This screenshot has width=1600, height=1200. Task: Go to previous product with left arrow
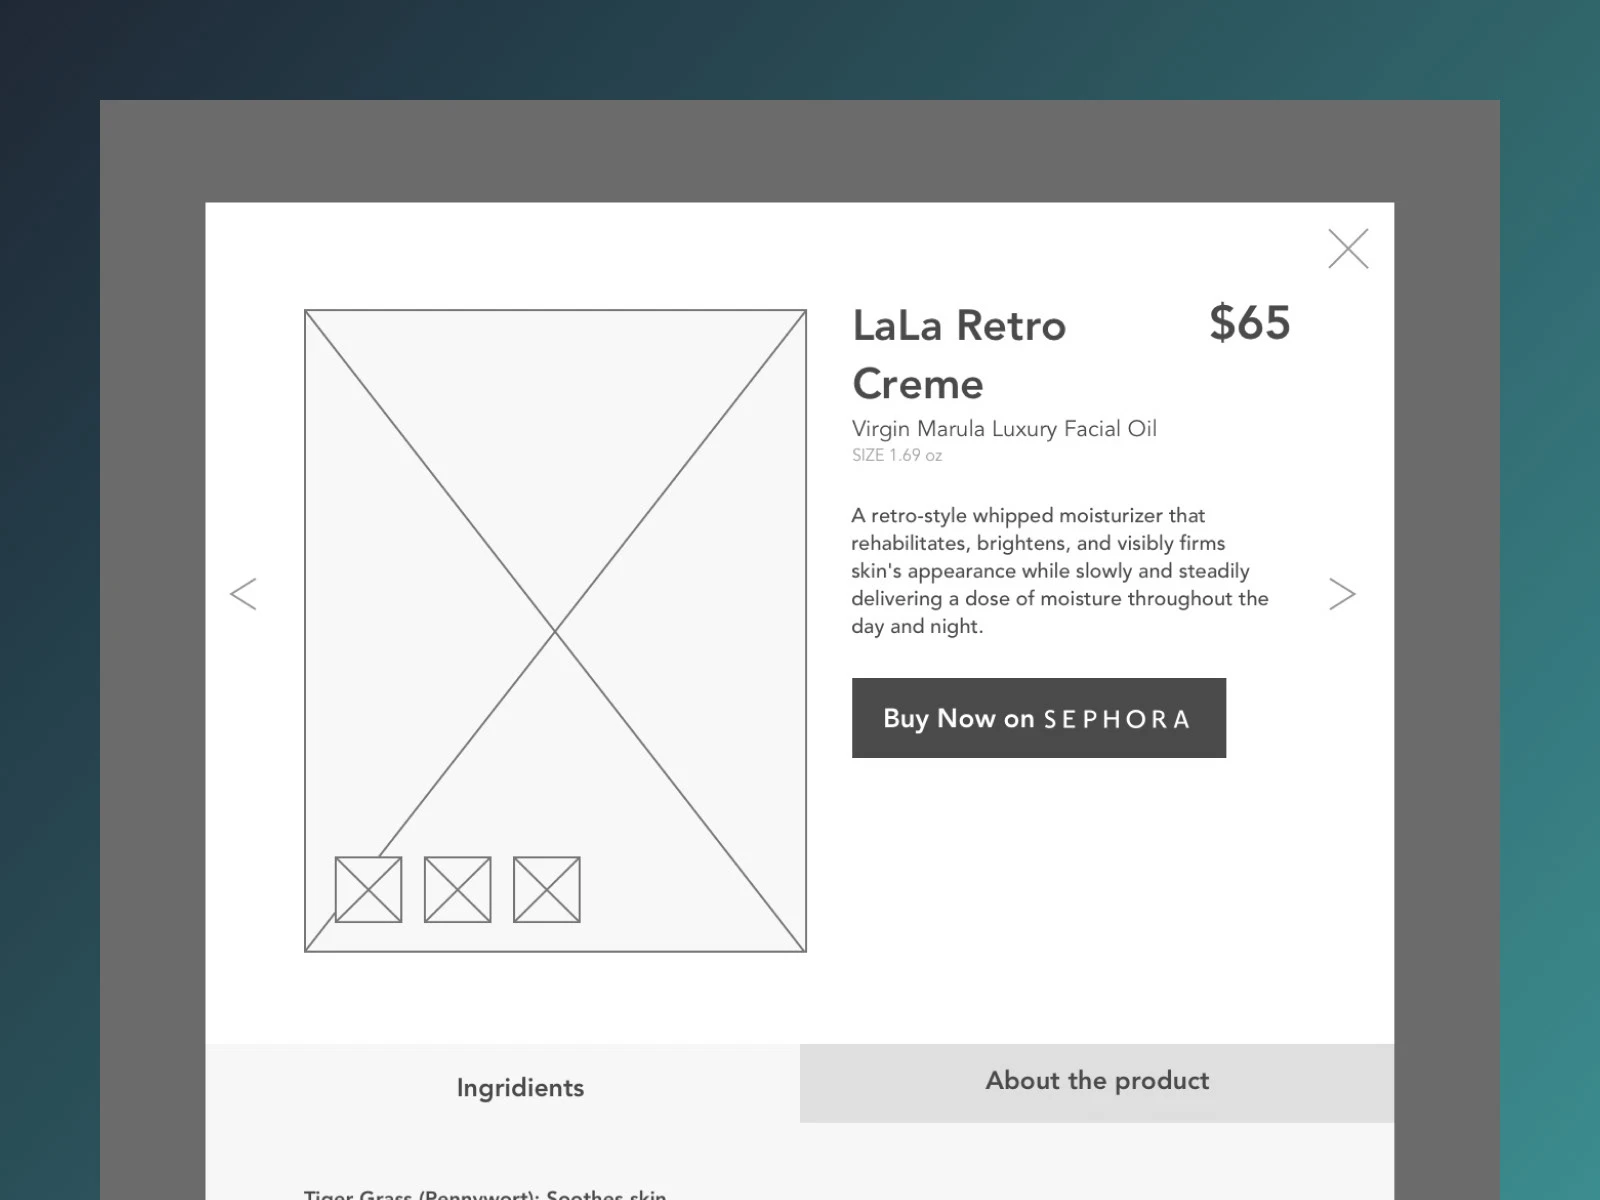[243, 594]
